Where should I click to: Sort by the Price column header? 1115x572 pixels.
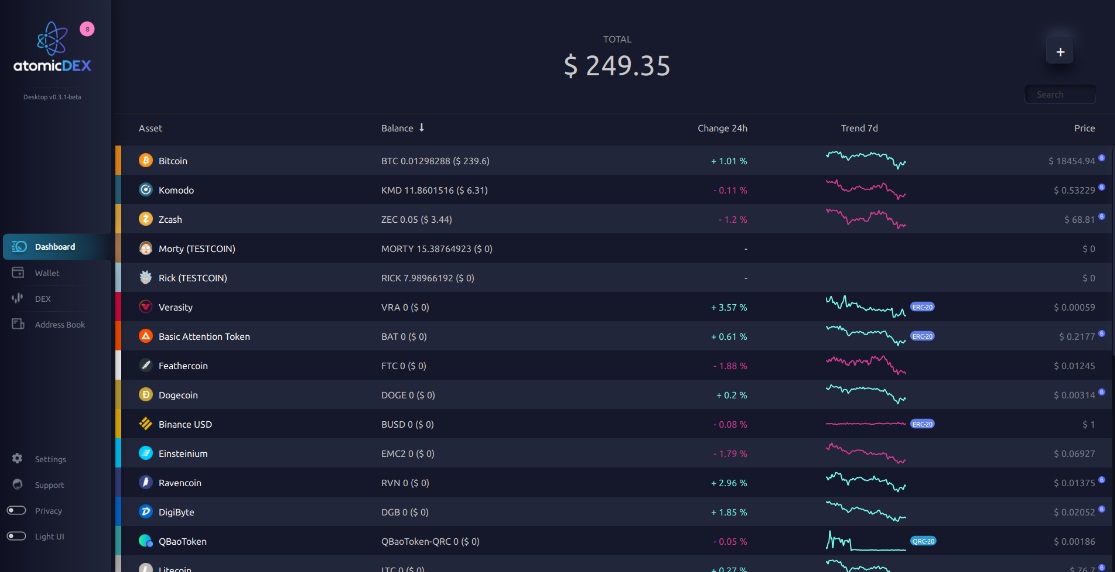[x=1084, y=128]
